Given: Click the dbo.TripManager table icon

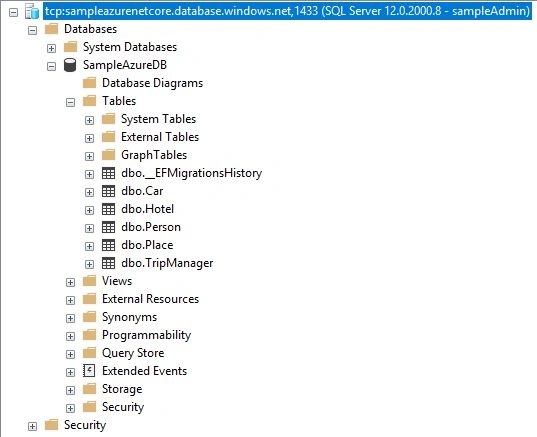Looking at the screenshot, I should pyautogui.click(x=109, y=263).
